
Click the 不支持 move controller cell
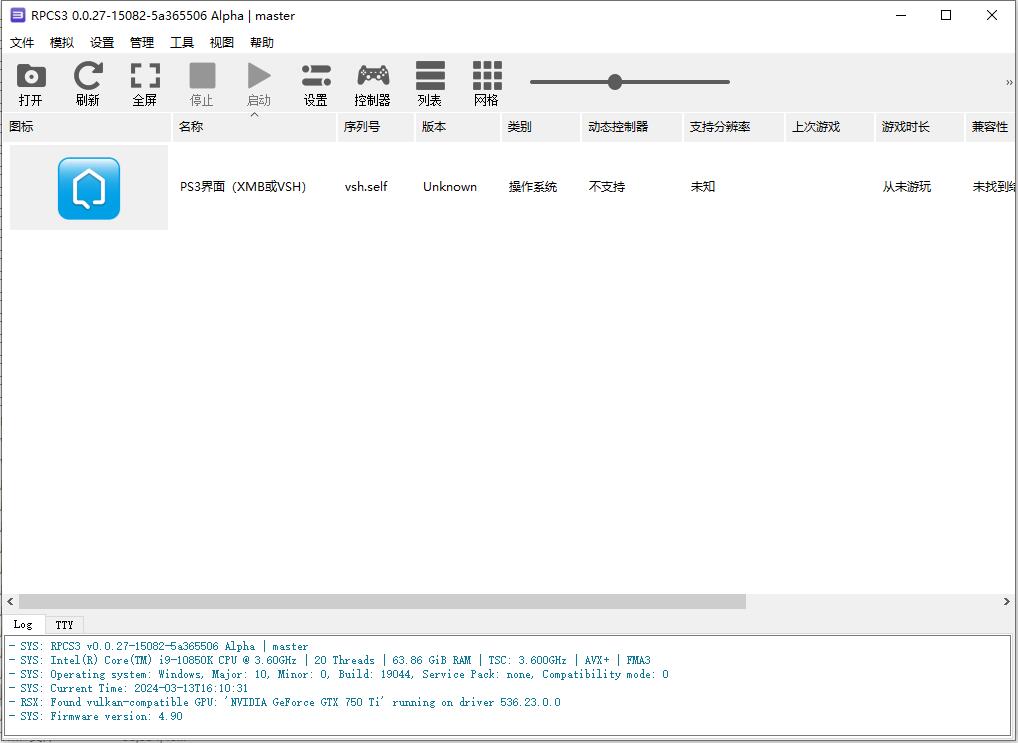tap(606, 187)
